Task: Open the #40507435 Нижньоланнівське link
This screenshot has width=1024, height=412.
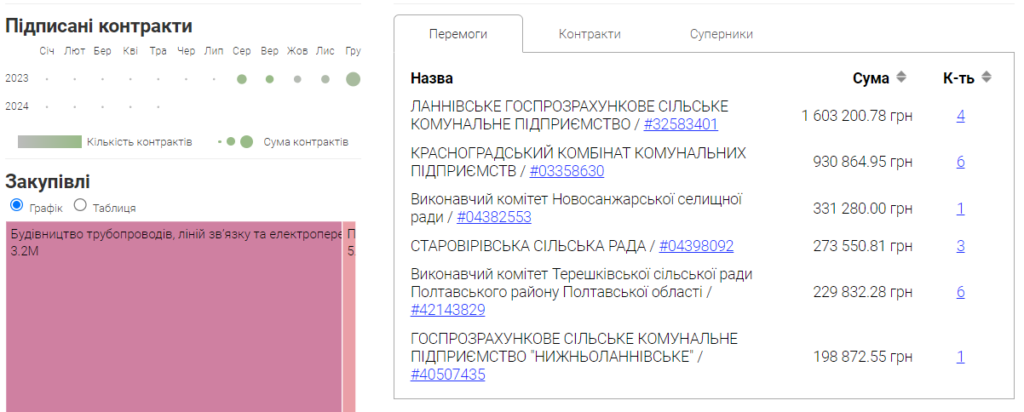Action: pos(447,375)
